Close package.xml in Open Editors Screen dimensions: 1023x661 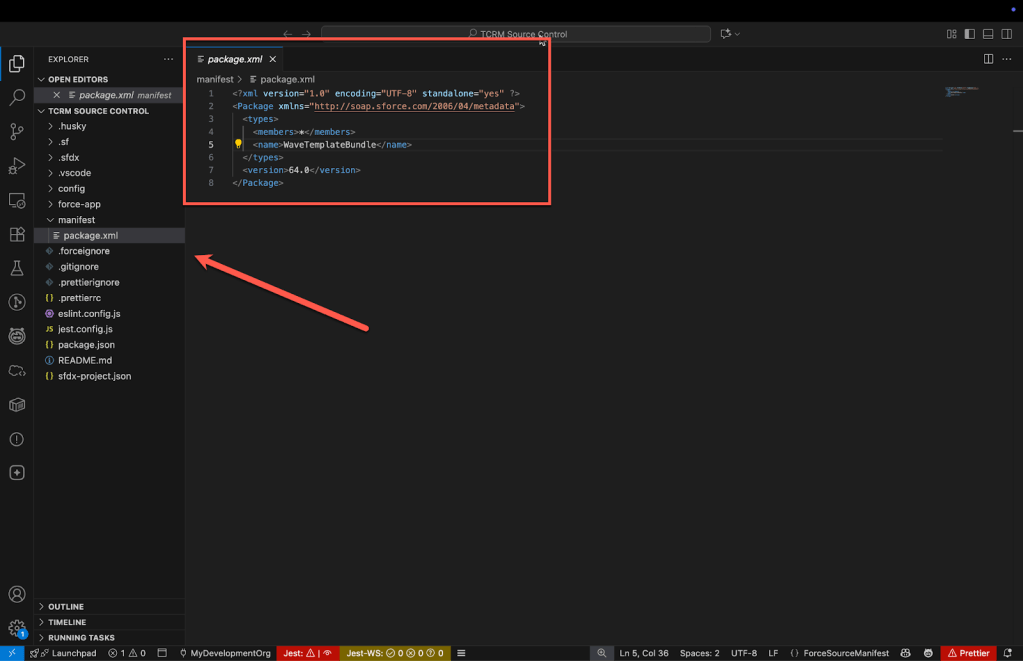pyautogui.click(x=57, y=95)
